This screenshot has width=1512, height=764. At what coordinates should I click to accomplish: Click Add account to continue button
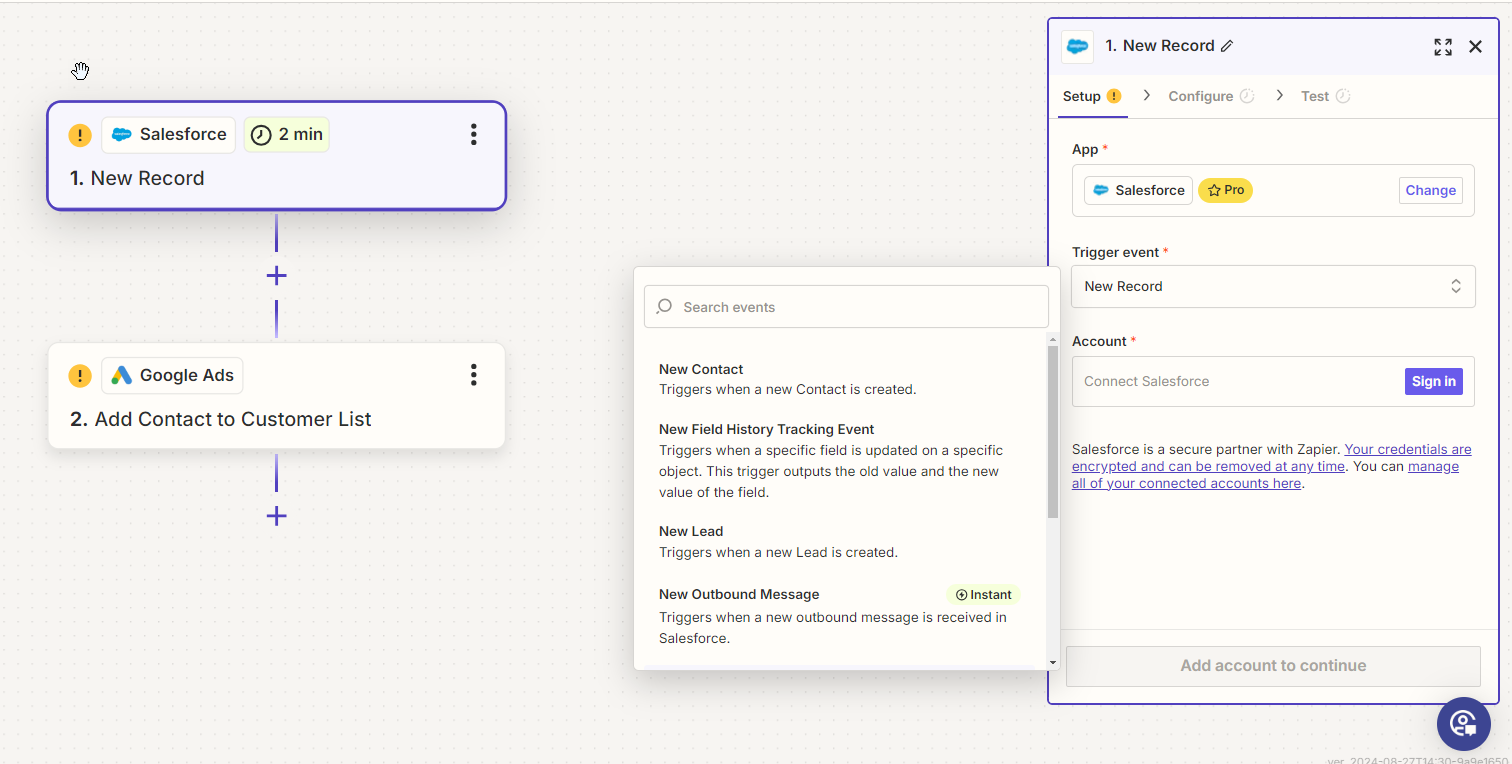click(x=1273, y=666)
